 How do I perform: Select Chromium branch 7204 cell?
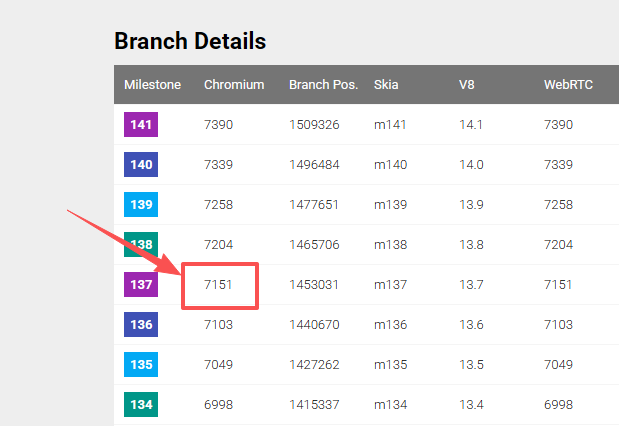click(218, 245)
